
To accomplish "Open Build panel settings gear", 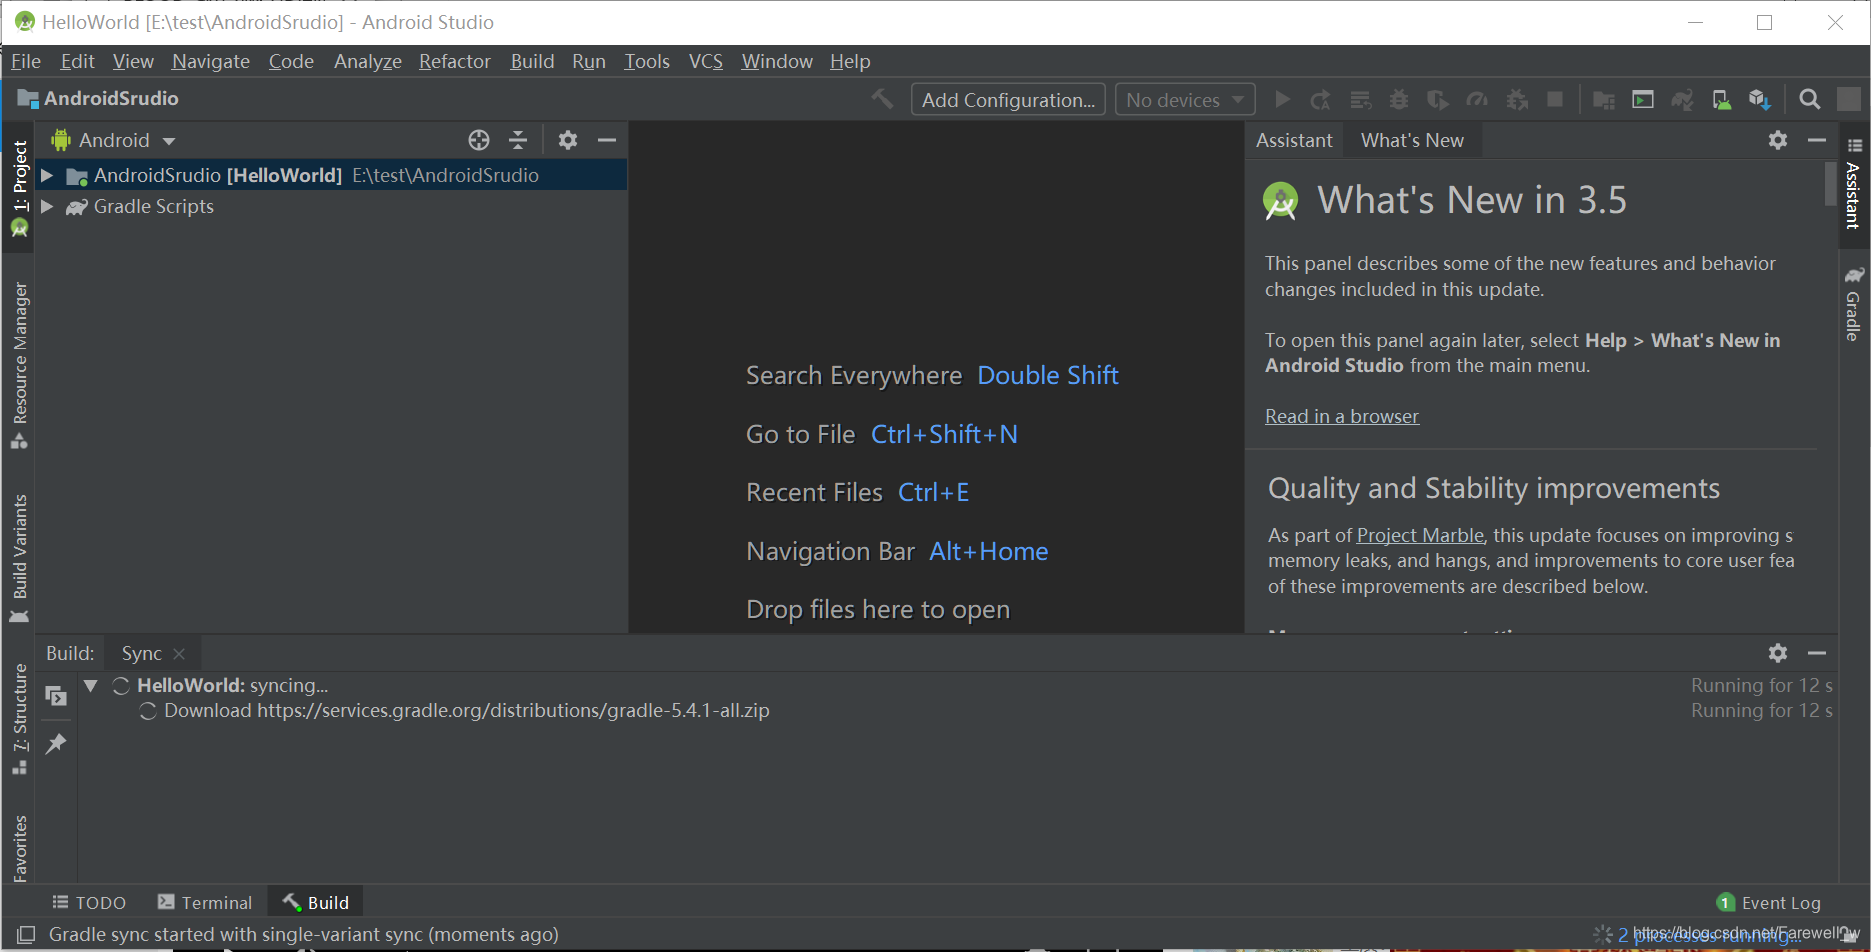I will (x=1777, y=653).
